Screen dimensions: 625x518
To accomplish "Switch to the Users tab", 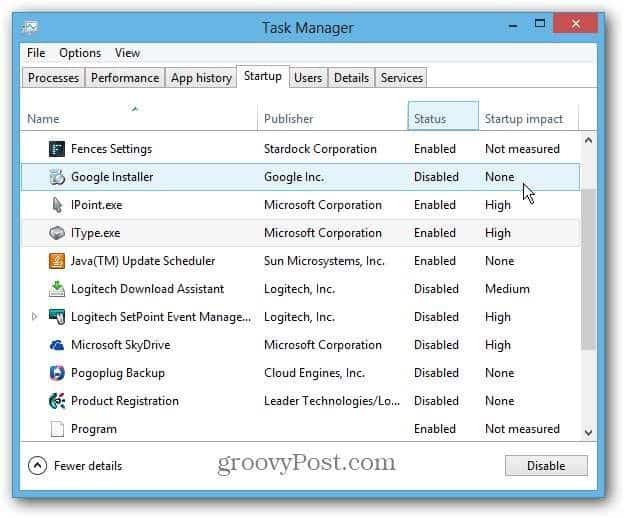I will tap(308, 78).
